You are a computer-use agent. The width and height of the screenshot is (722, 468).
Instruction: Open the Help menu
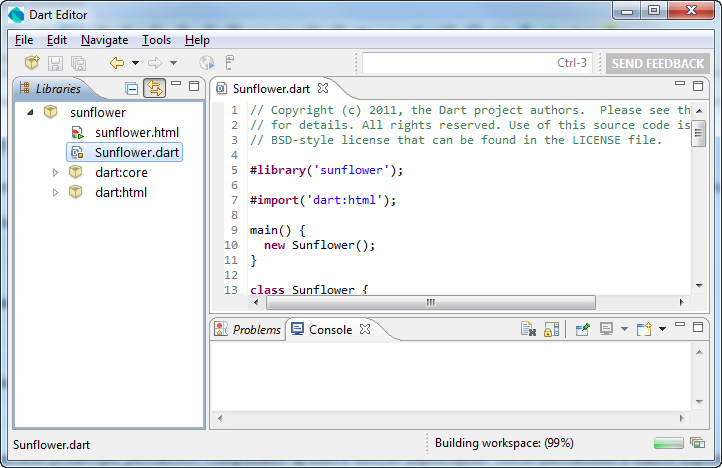click(x=197, y=40)
